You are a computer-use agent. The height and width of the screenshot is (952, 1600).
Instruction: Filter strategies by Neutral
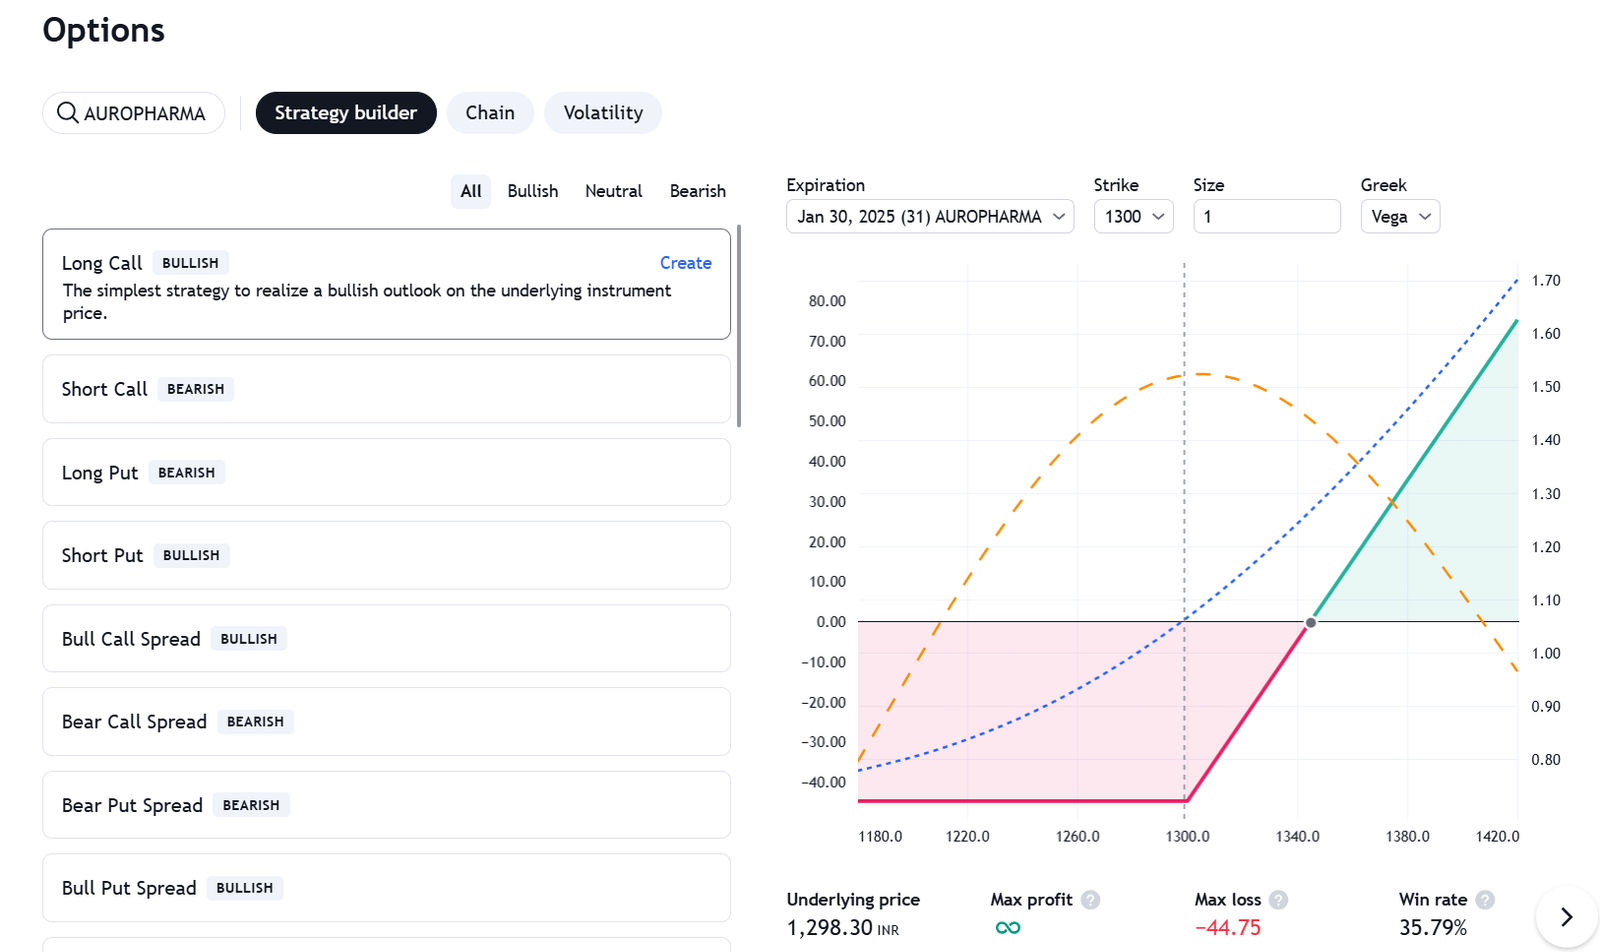pyautogui.click(x=613, y=191)
